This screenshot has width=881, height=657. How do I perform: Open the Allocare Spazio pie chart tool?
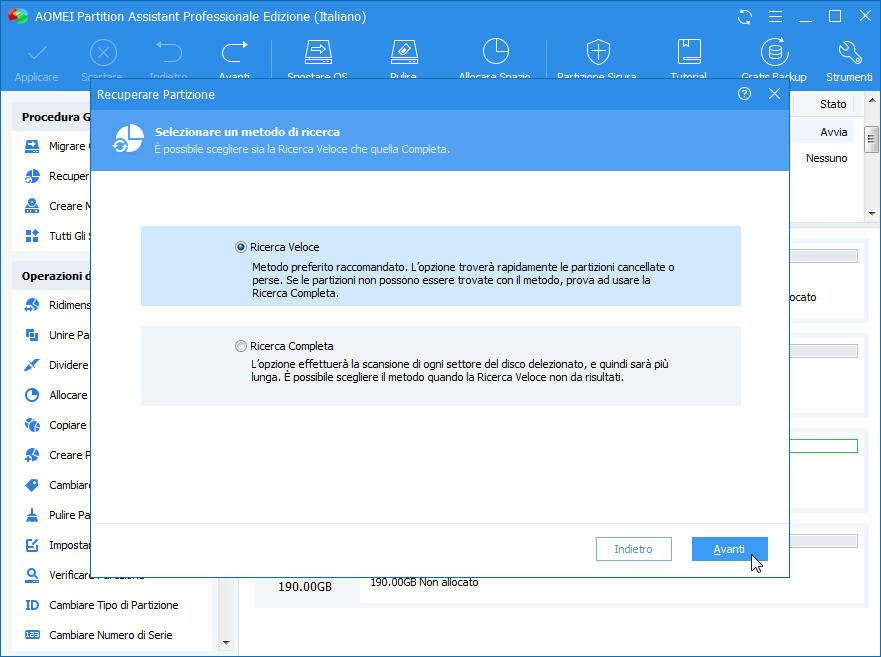(495, 52)
